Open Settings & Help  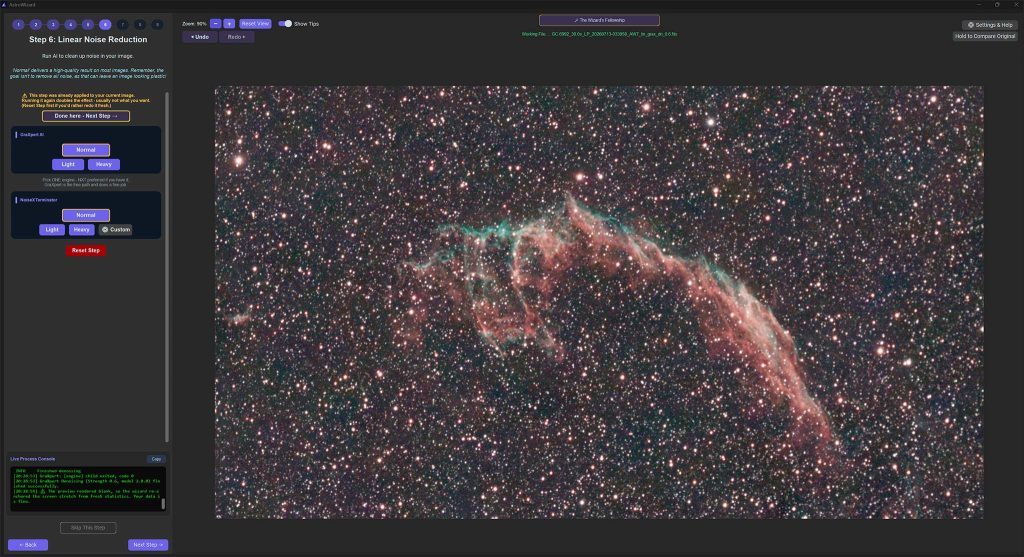click(990, 25)
